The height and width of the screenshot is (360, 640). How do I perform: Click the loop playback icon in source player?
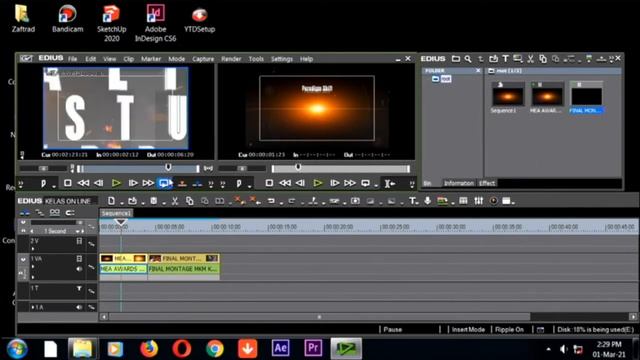[164, 183]
